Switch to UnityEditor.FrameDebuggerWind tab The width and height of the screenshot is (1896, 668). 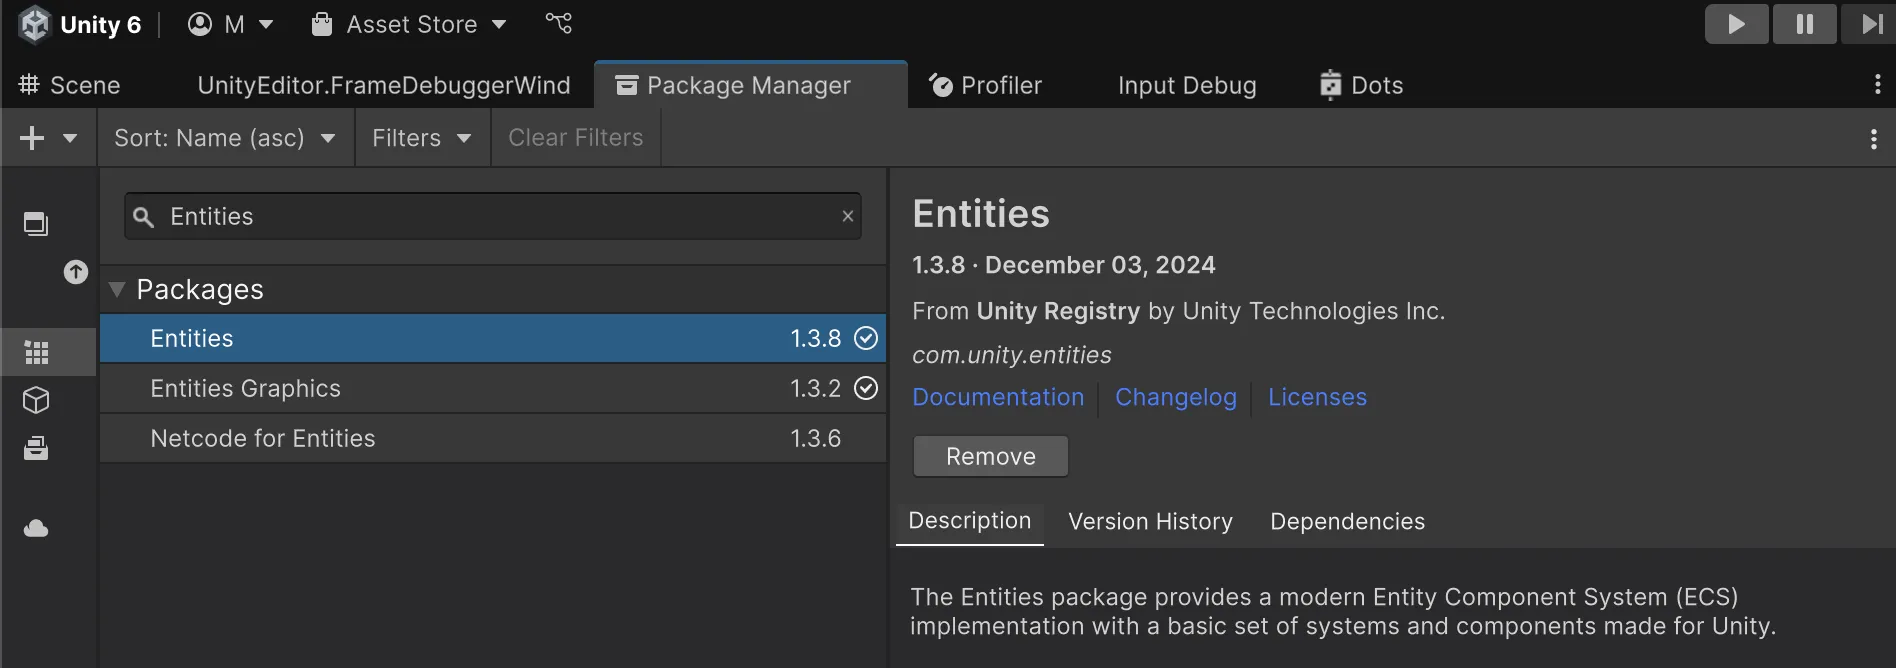pyautogui.click(x=384, y=85)
